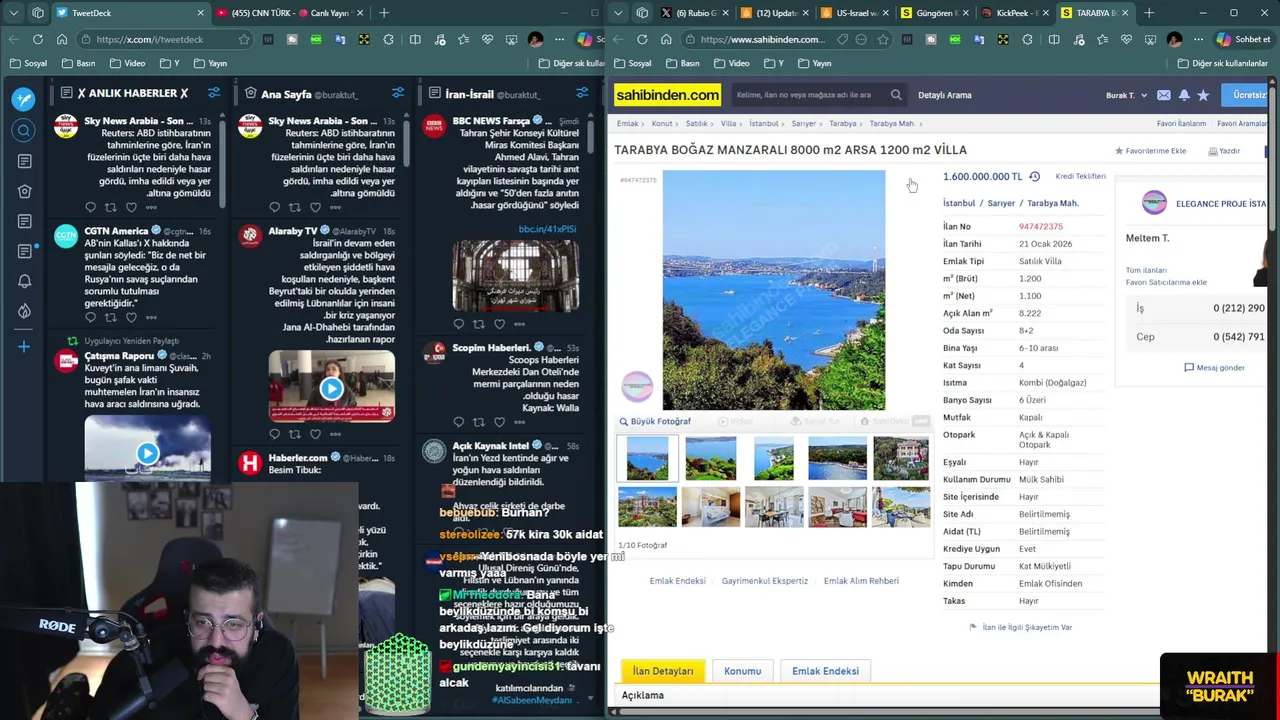Screen dimensions: 1280x720
Task: Open the column settings of İran-İsrail
Action: coord(582,93)
